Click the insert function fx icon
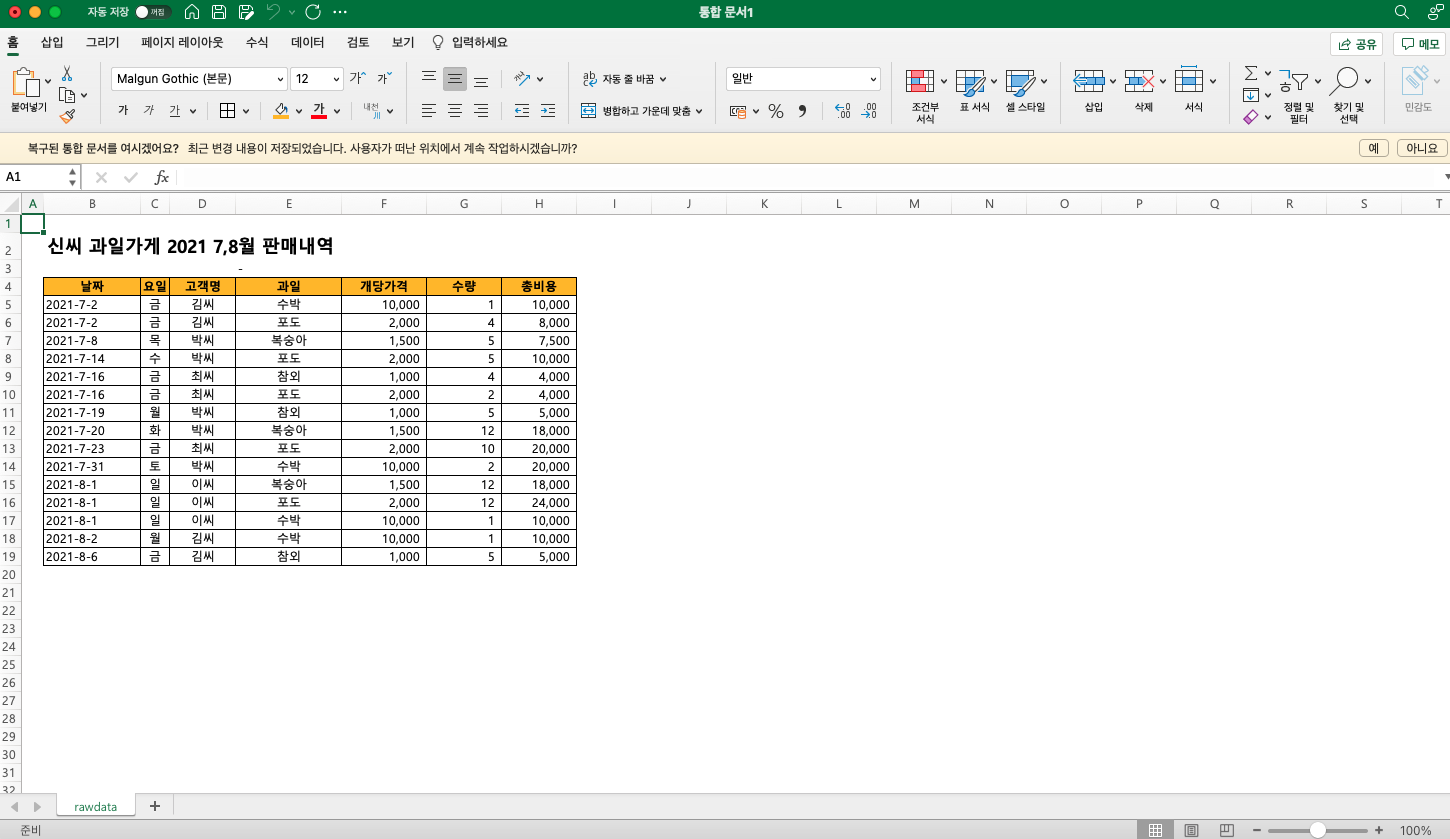Viewport: 1450px width, 839px height. (161, 177)
